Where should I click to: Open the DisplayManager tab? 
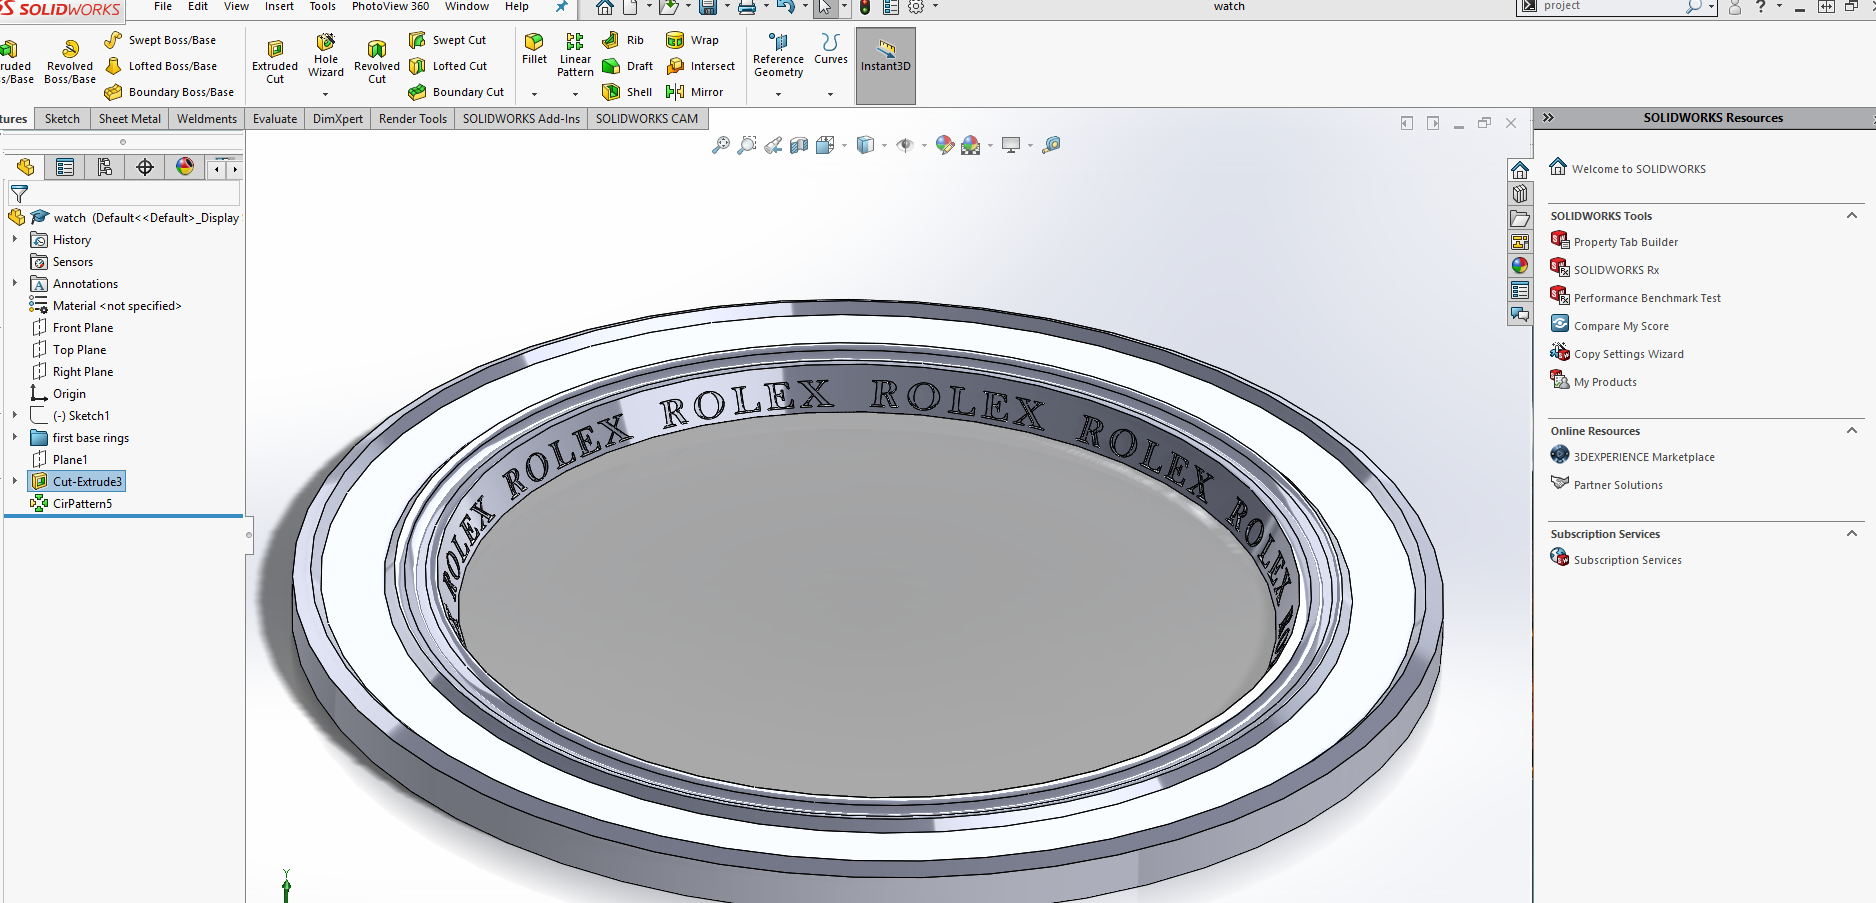185,167
